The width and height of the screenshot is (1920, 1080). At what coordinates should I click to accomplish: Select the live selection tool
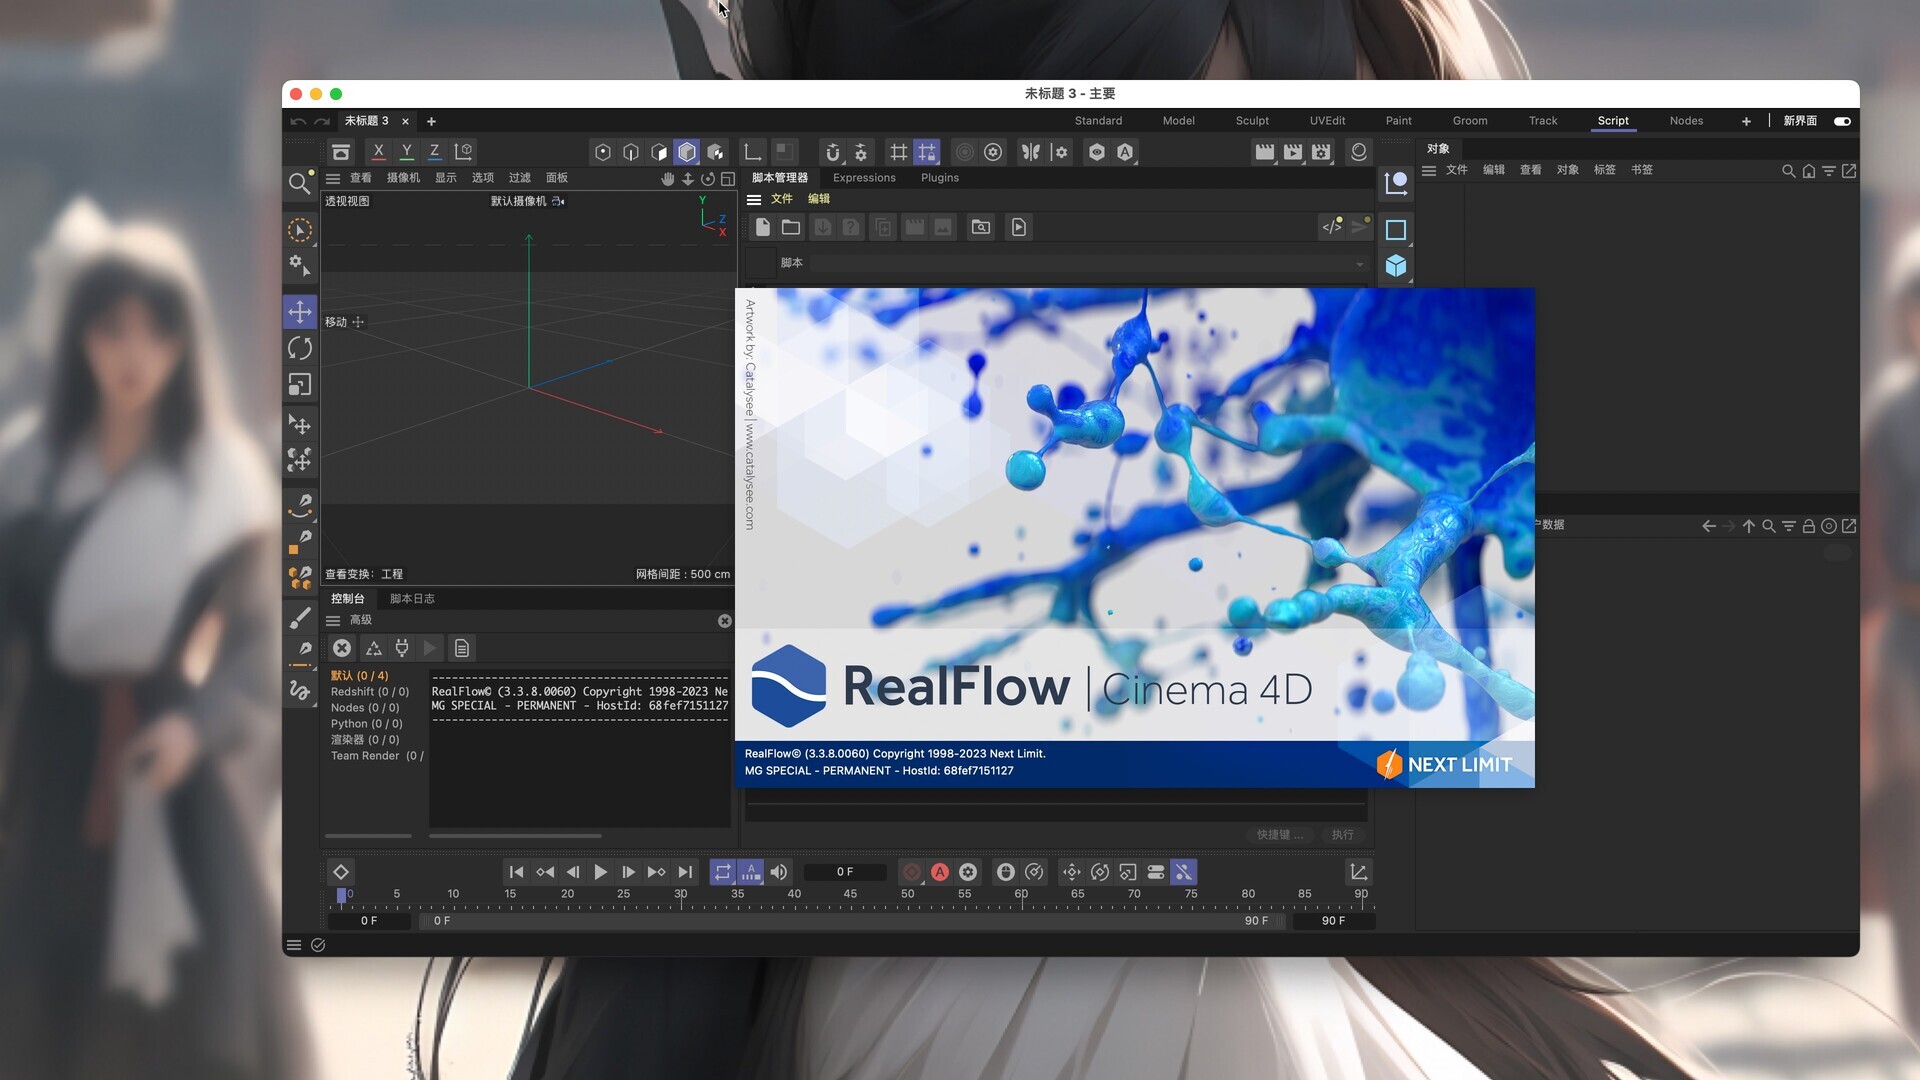[299, 230]
